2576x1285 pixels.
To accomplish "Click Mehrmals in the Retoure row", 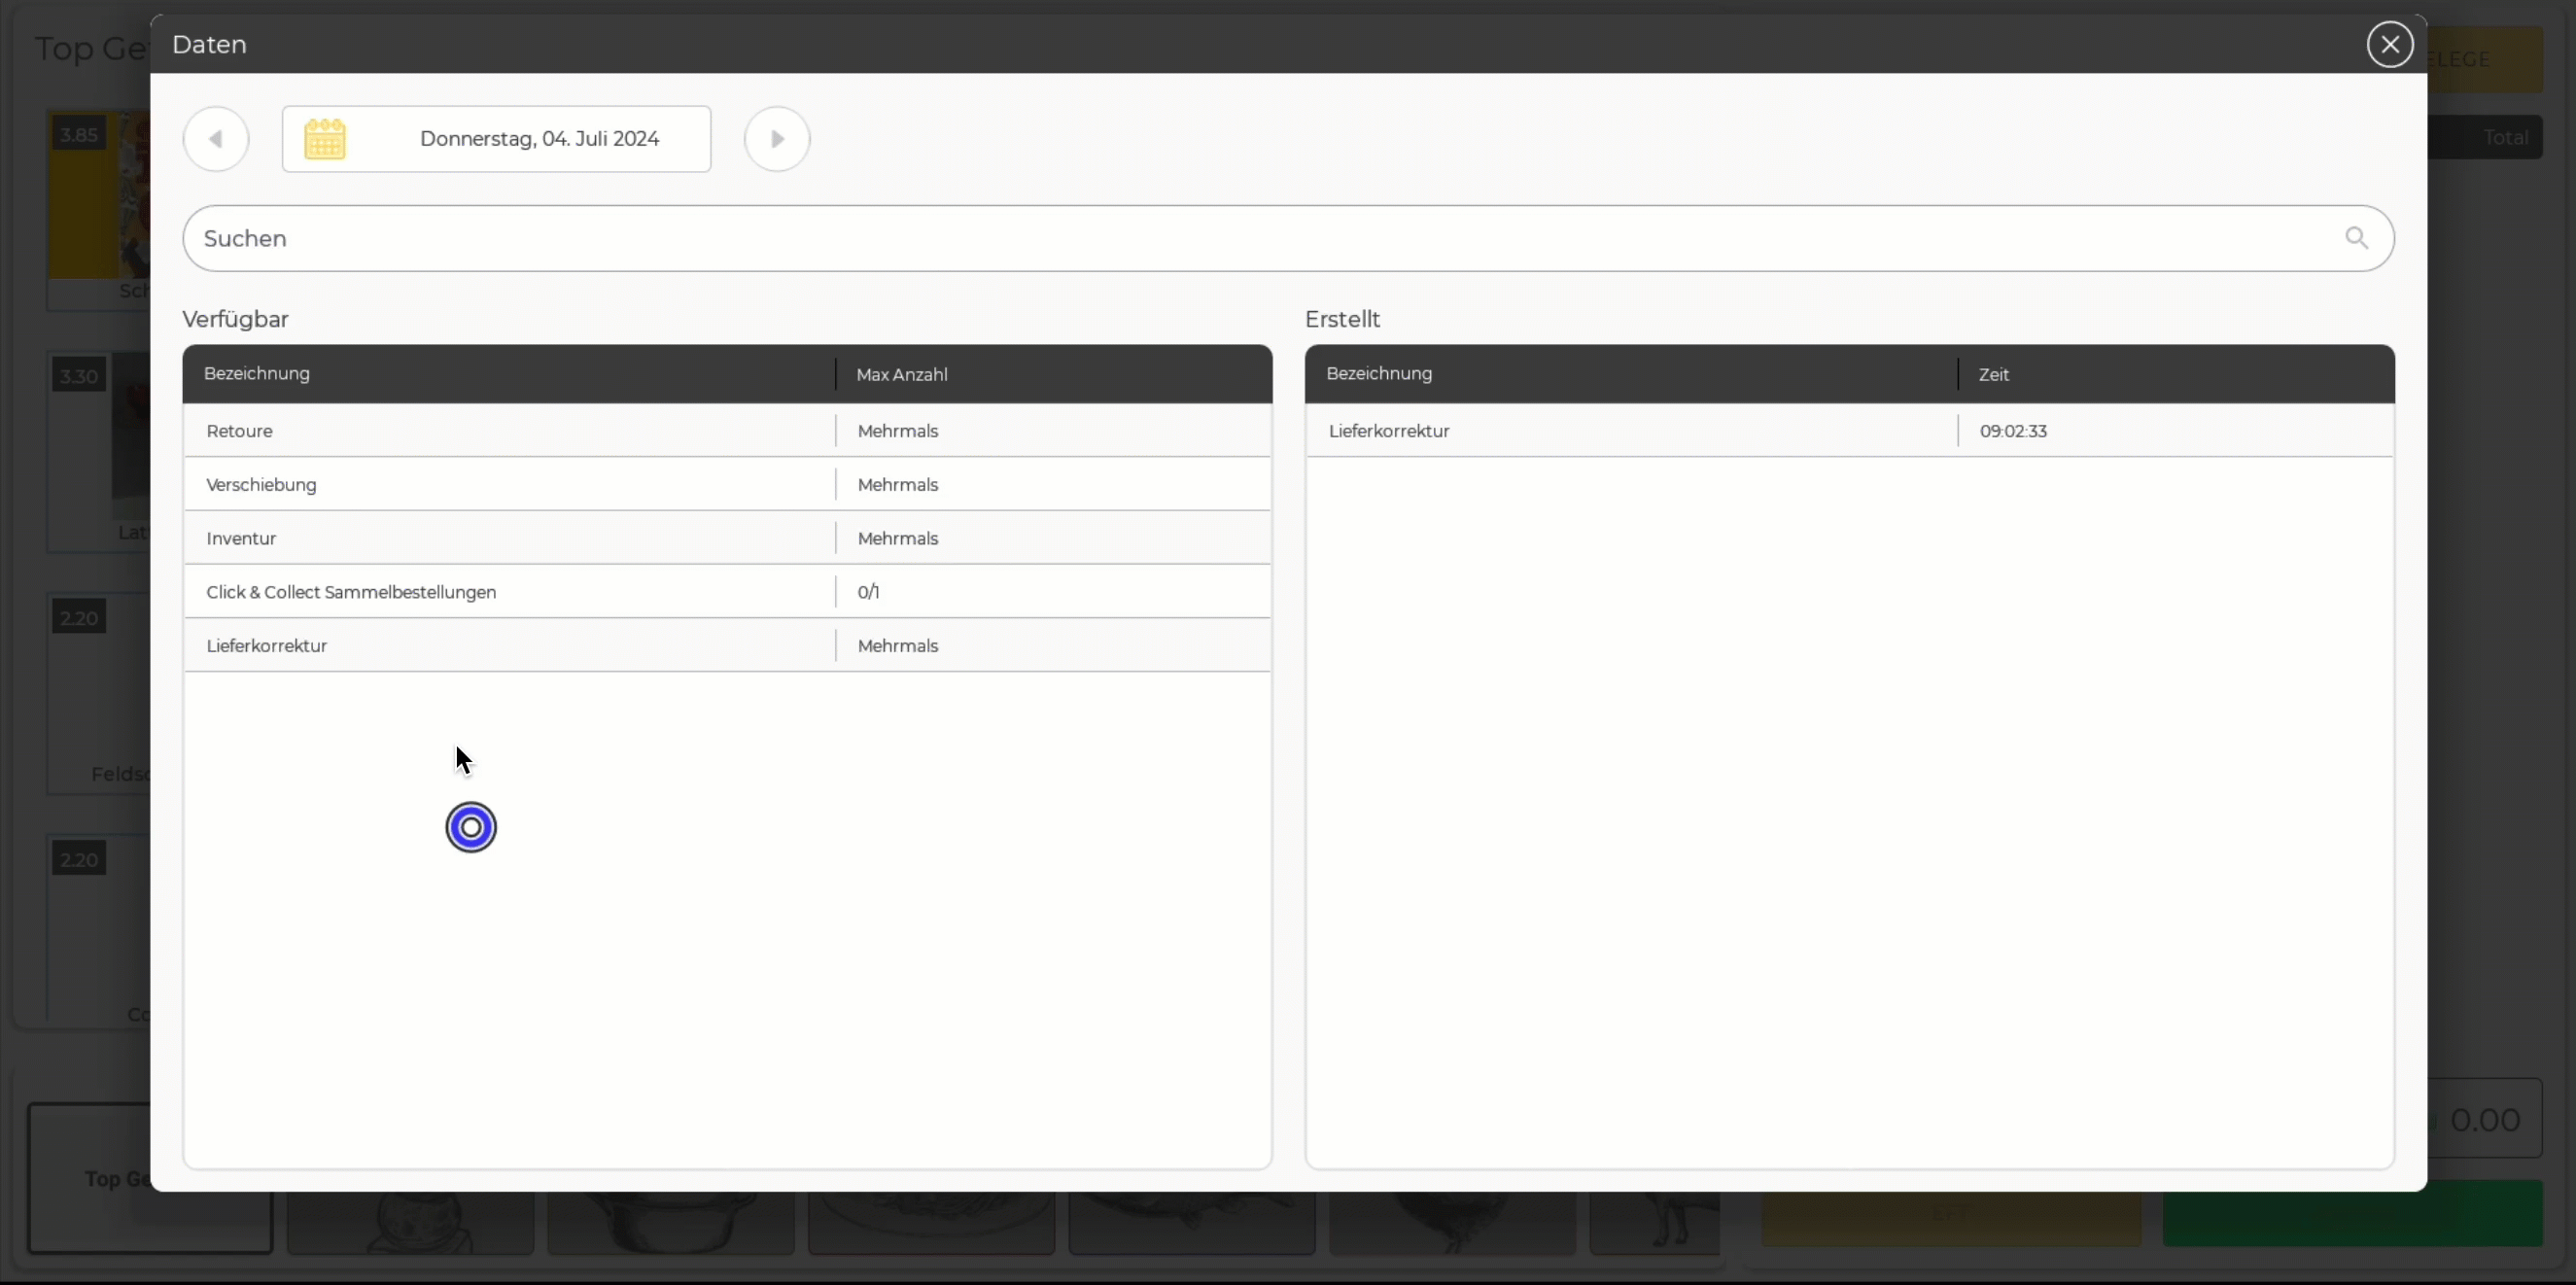I will (898, 431).
